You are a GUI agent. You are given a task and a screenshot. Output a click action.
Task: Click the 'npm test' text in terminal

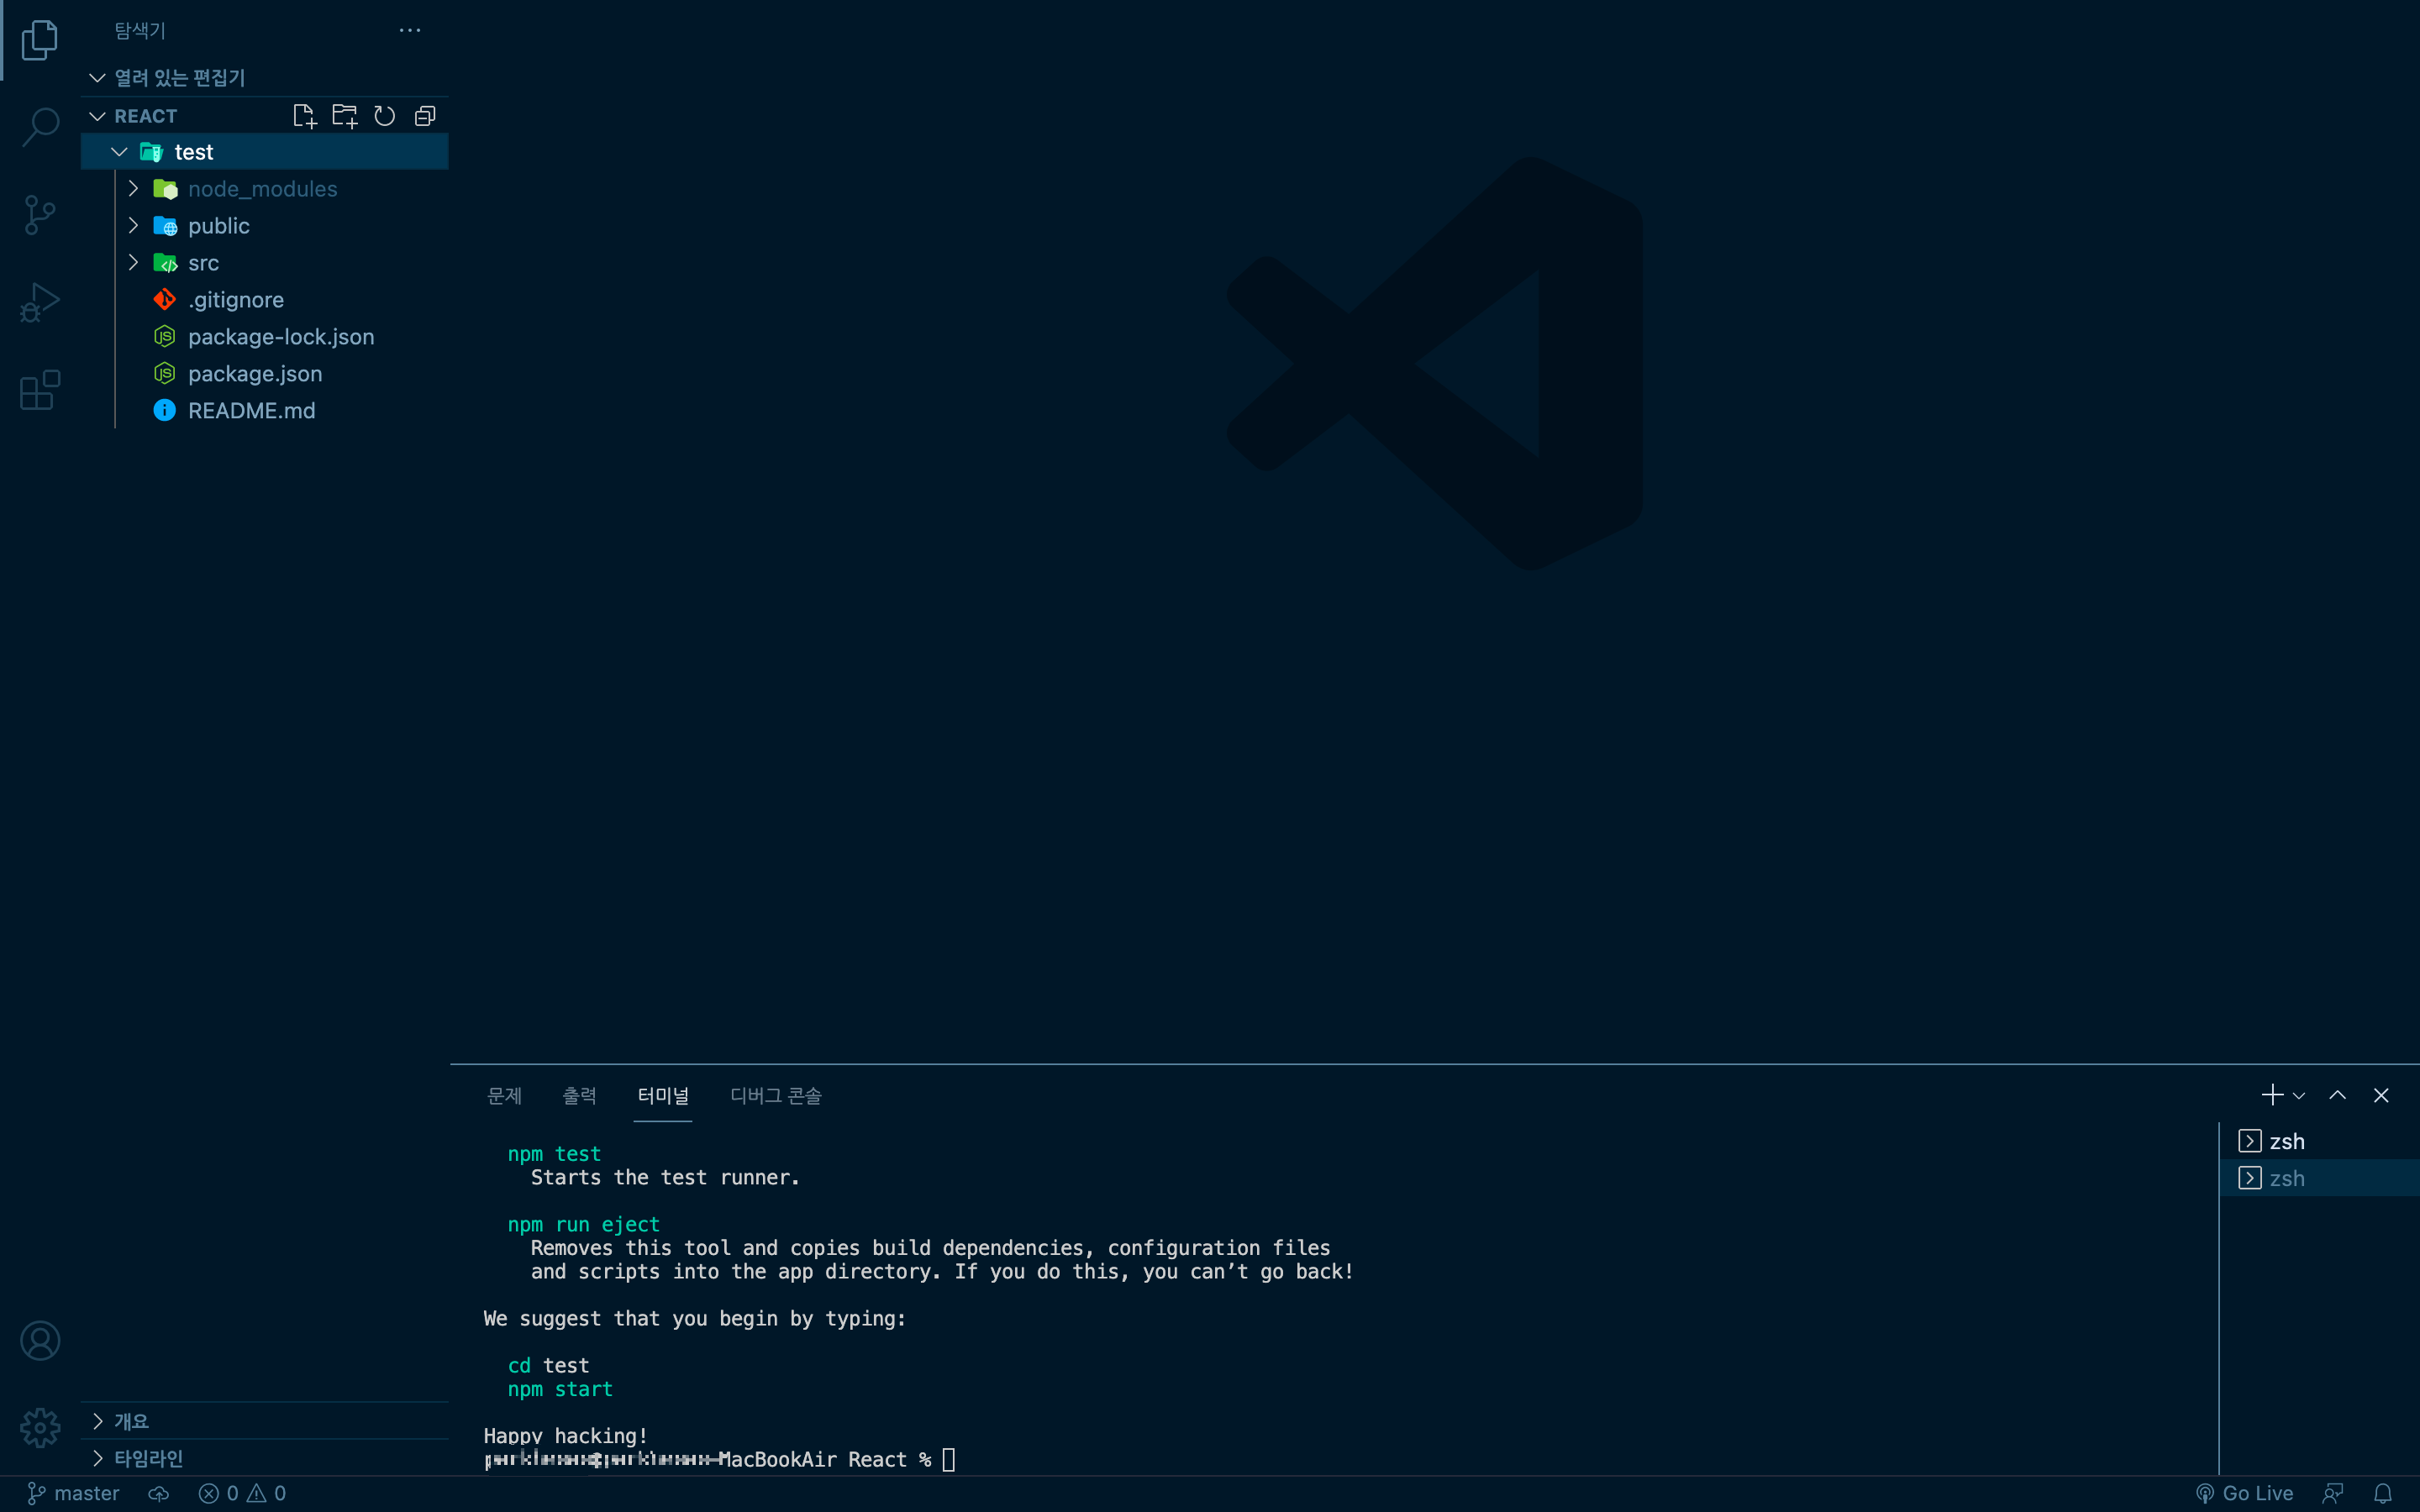(x=554, y=1154)
